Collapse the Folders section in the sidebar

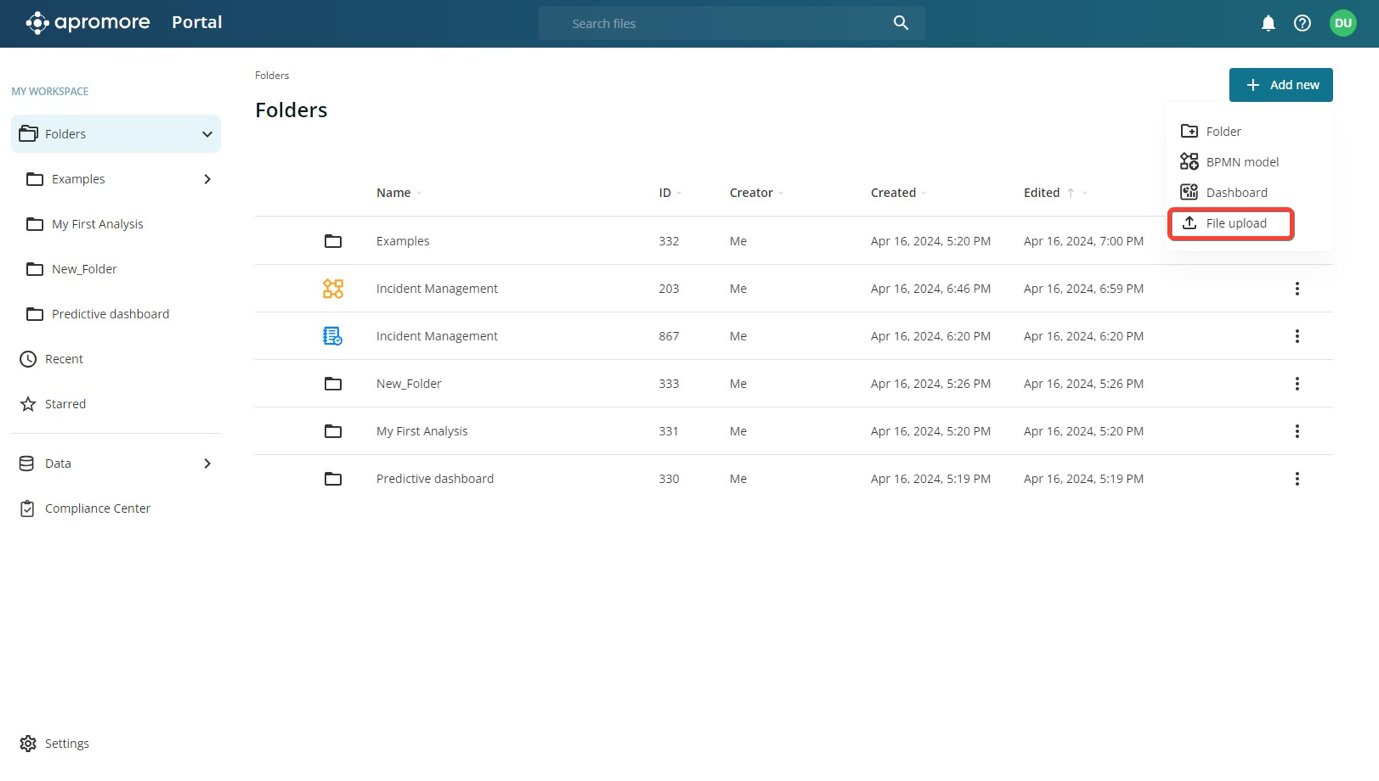pyautogui.click(x=207, y=134)
